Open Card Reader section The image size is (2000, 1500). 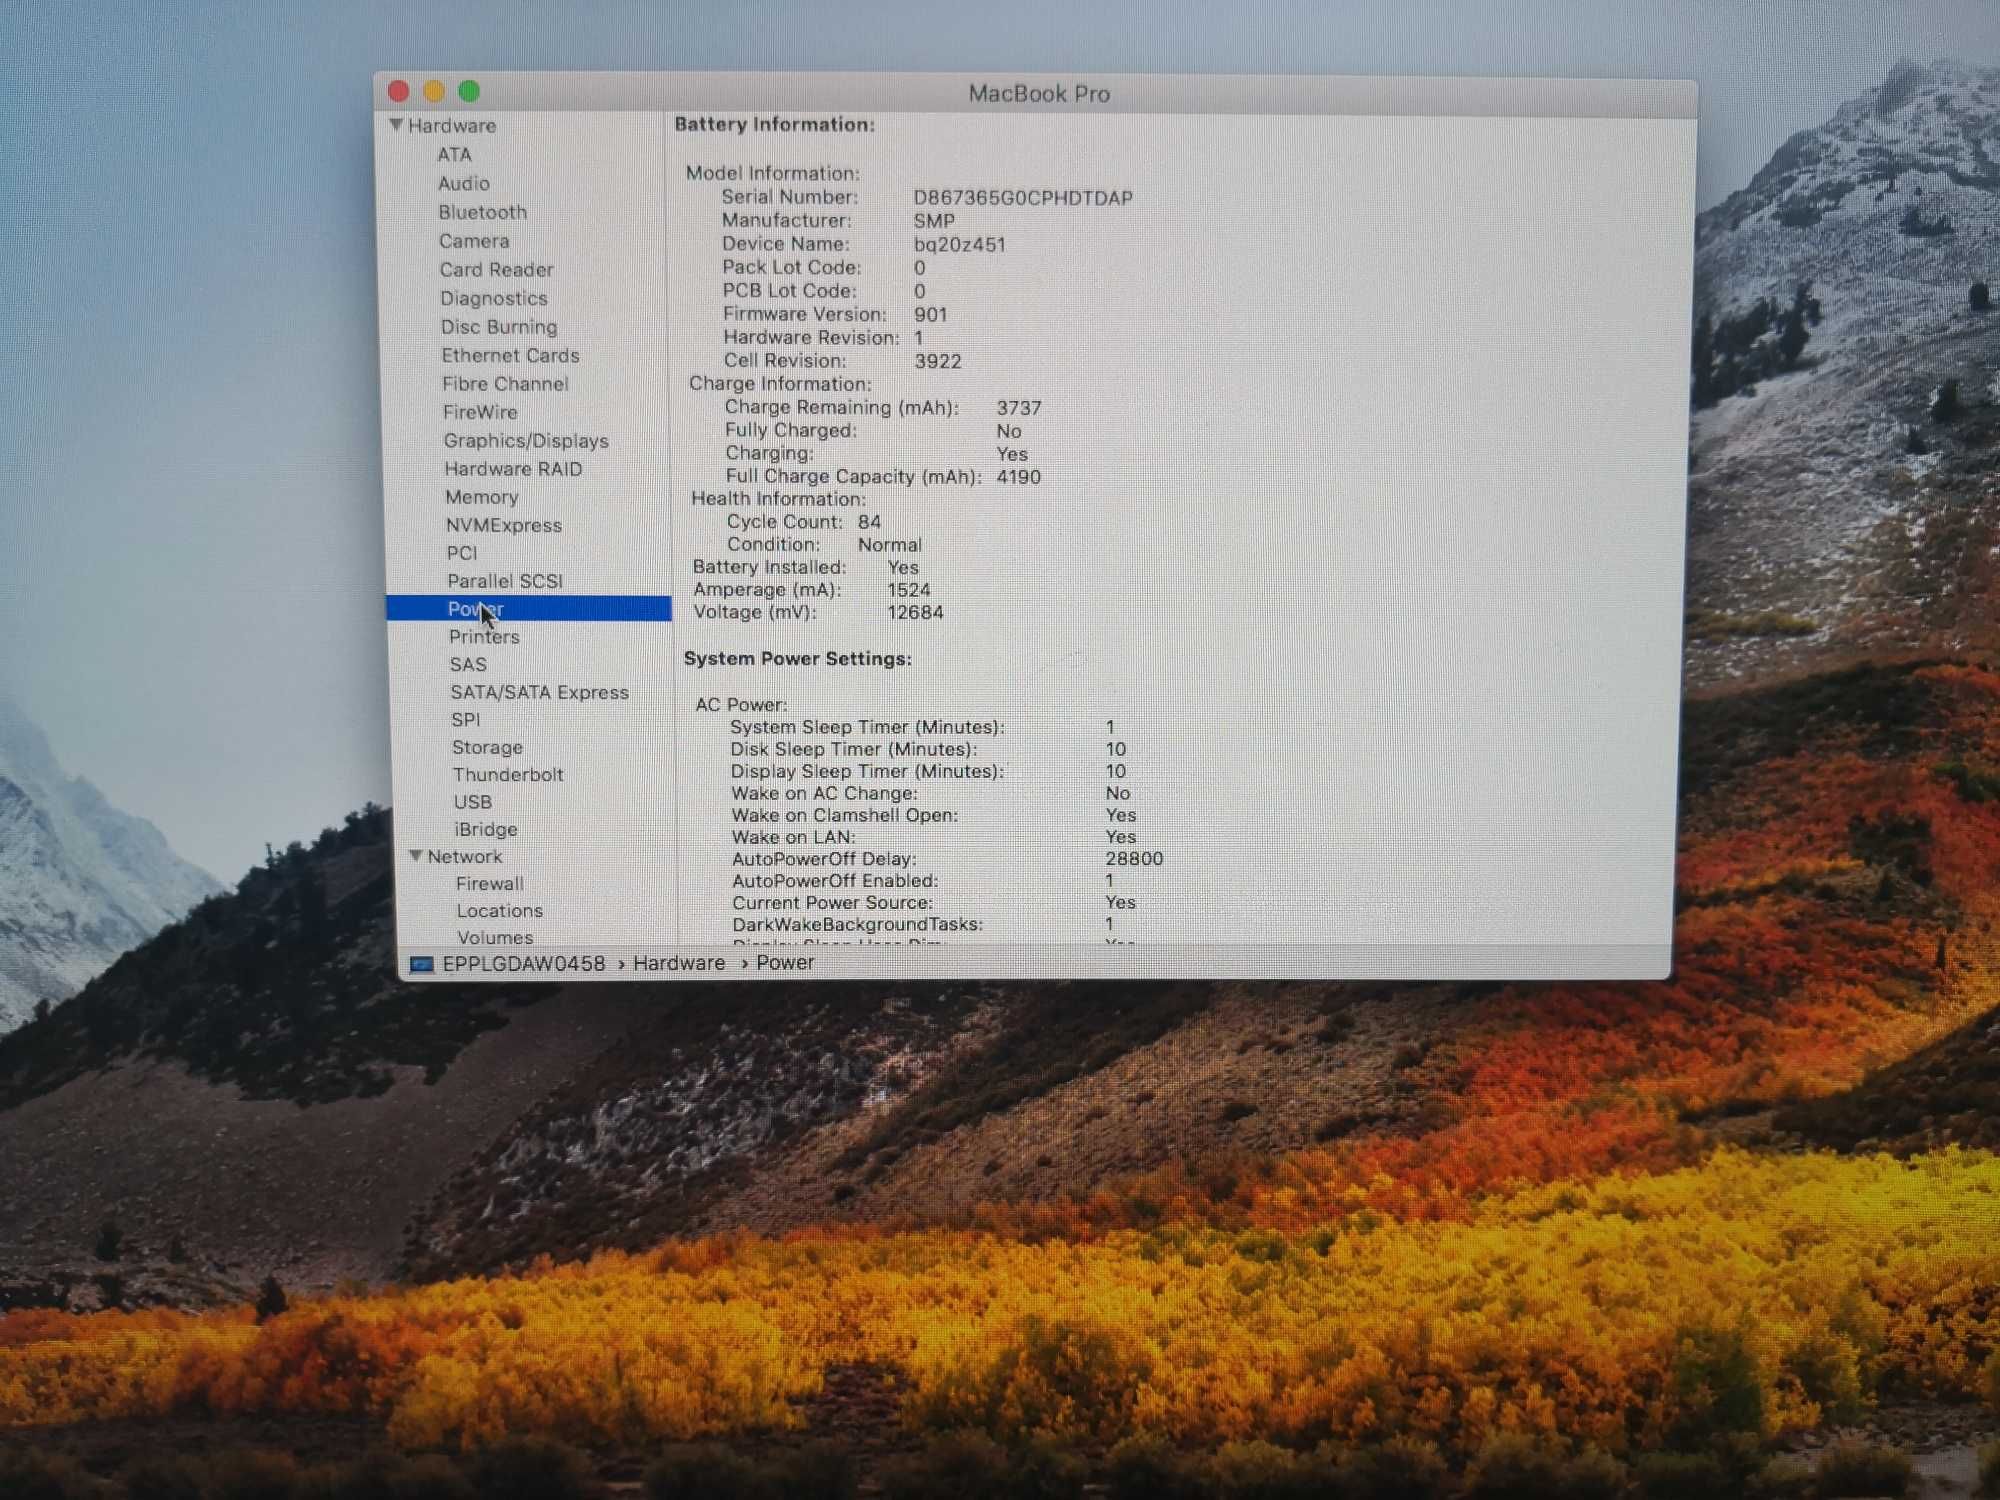496,269
